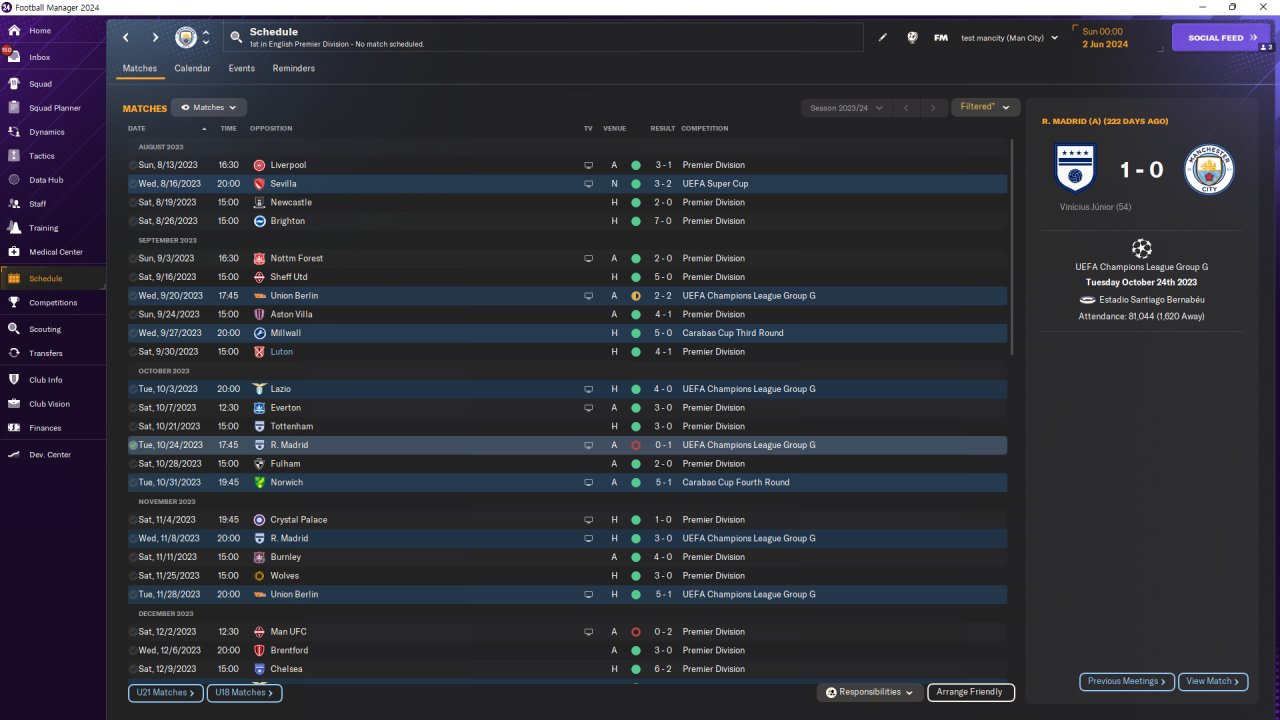Switch to the Calendar tab
The width and height of the screenshot is (1280, 720).
click(192, 69)
